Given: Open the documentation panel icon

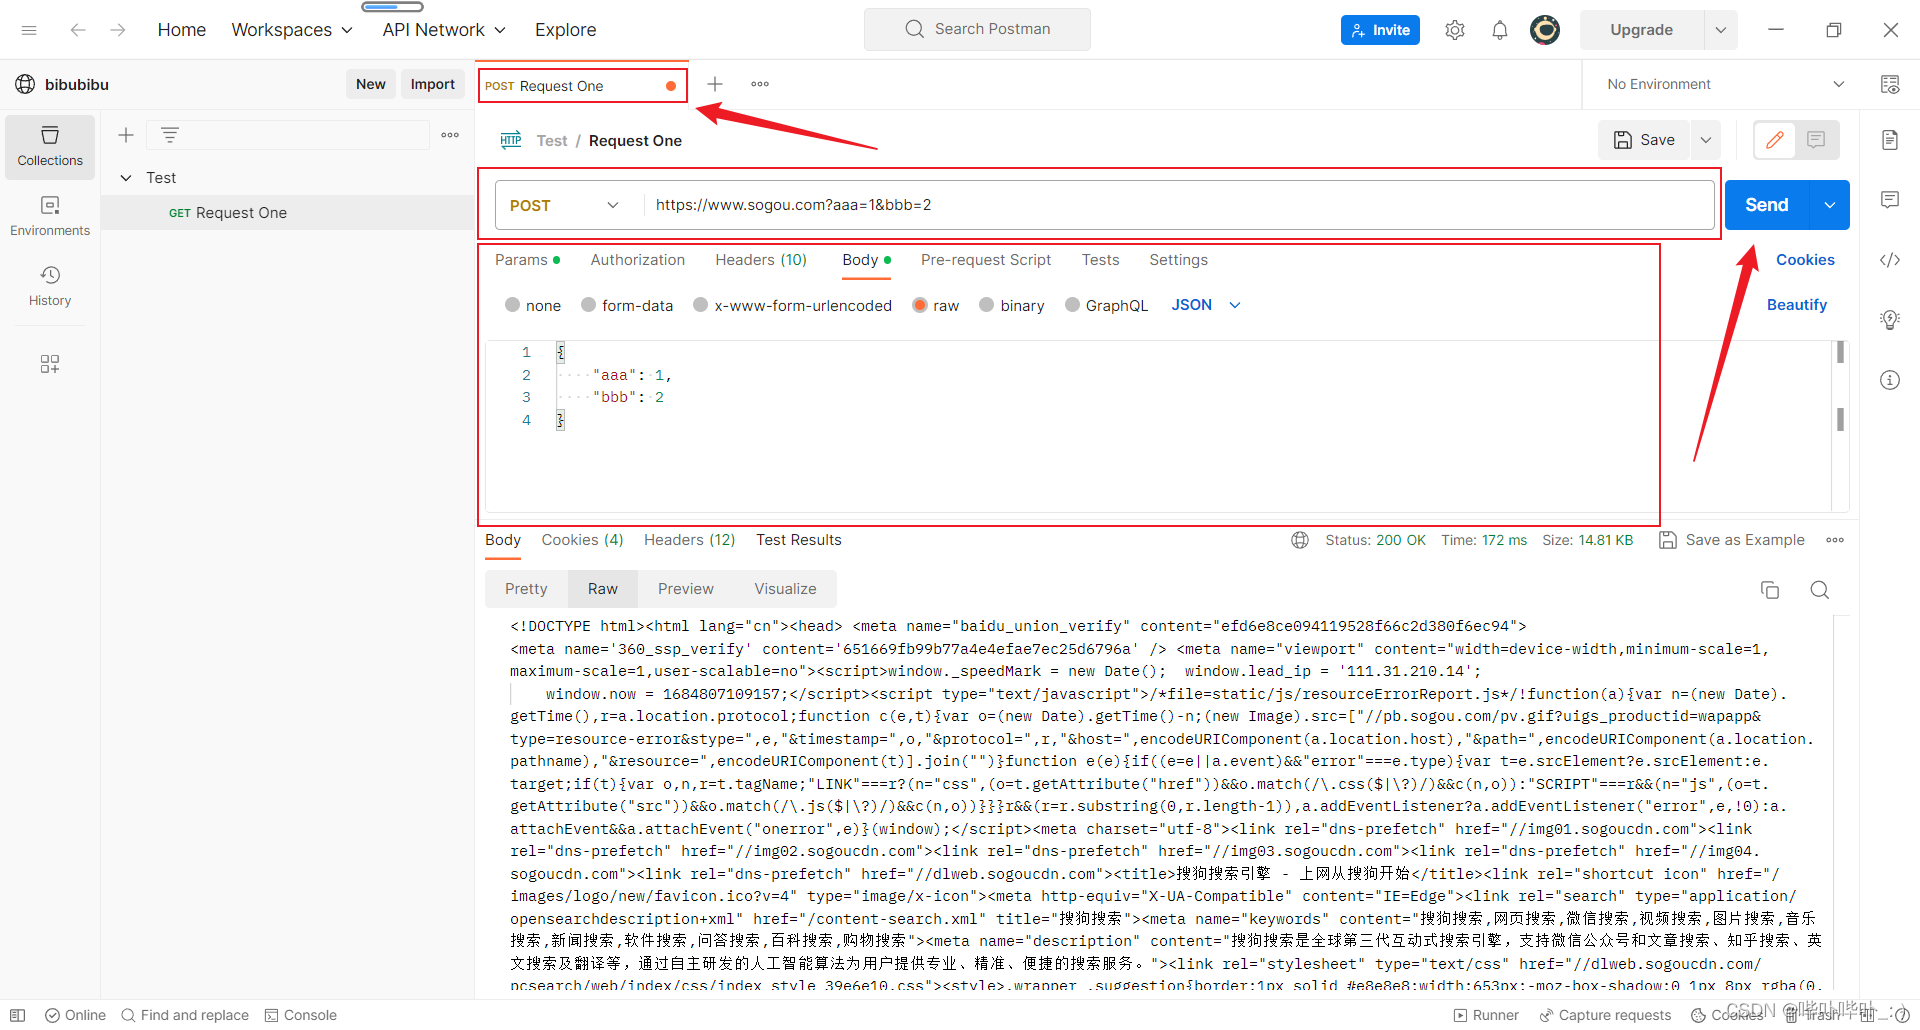Looking at the screenshot, I should [1890, 140].
